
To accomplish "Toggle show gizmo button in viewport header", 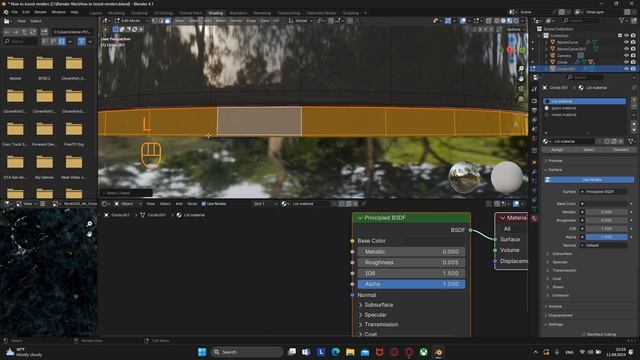I will 448,20.
